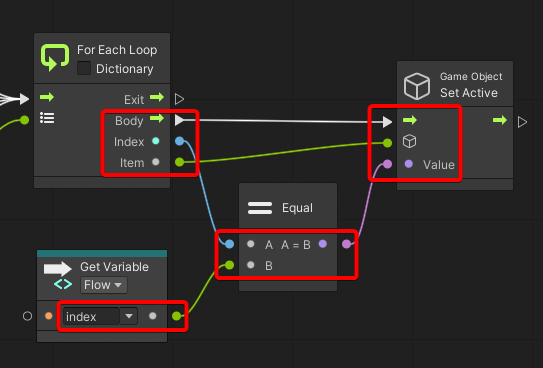Toggle the Dictionary checkbox

(x=84, y=68)
